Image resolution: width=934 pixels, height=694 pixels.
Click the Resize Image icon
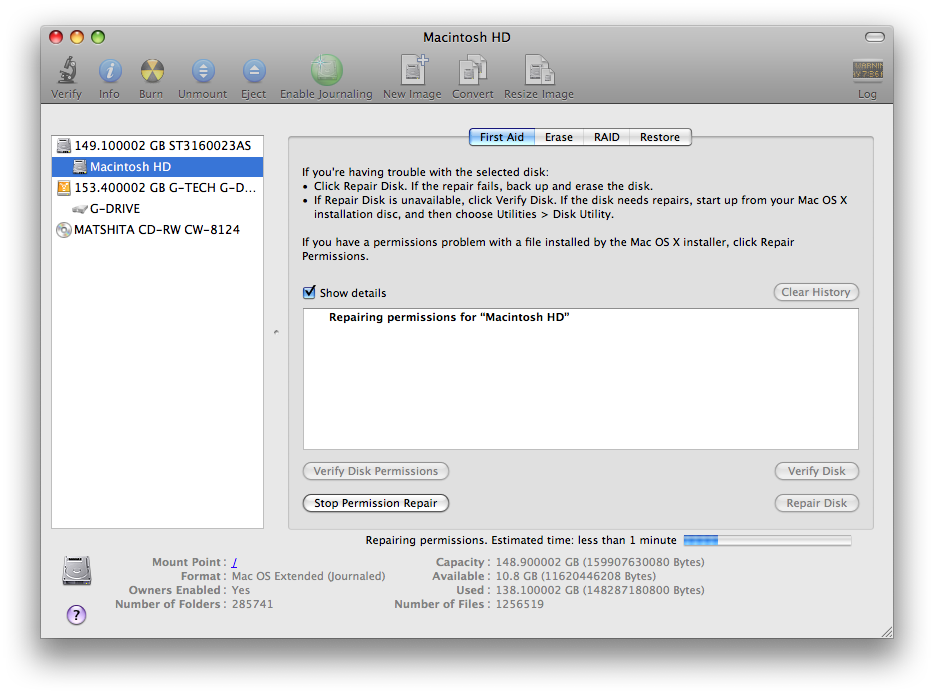pos(539,70)
